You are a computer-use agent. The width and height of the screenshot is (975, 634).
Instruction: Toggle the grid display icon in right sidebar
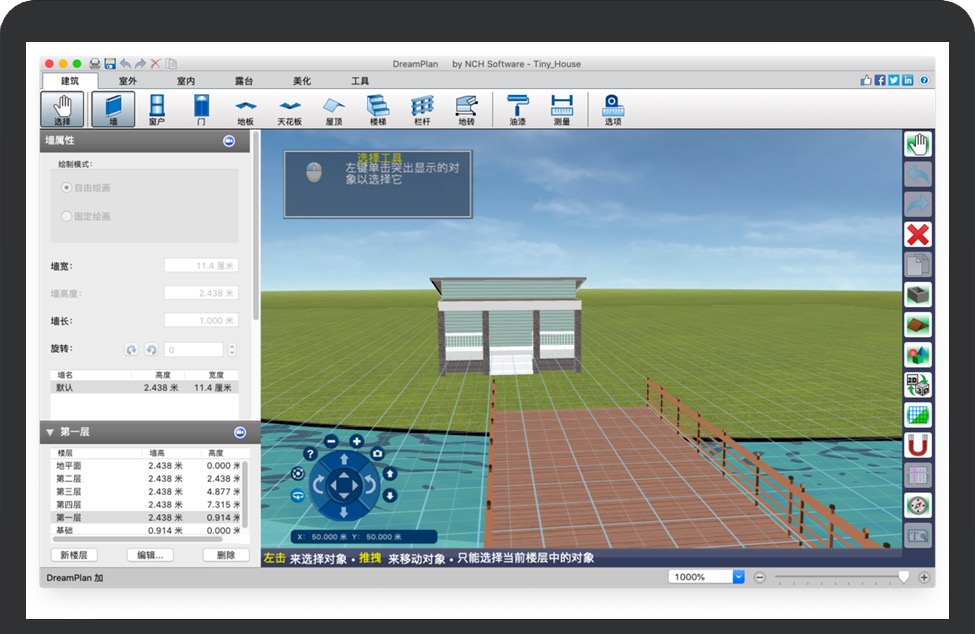[x=917, y=415]
